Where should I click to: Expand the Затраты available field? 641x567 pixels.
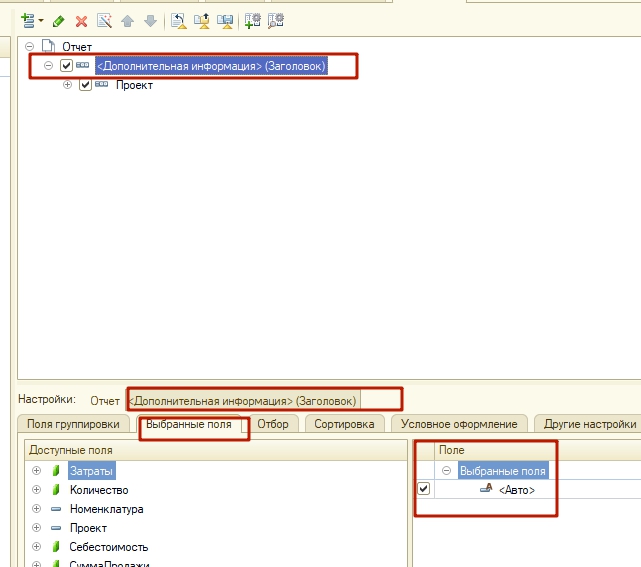[37, 471]
